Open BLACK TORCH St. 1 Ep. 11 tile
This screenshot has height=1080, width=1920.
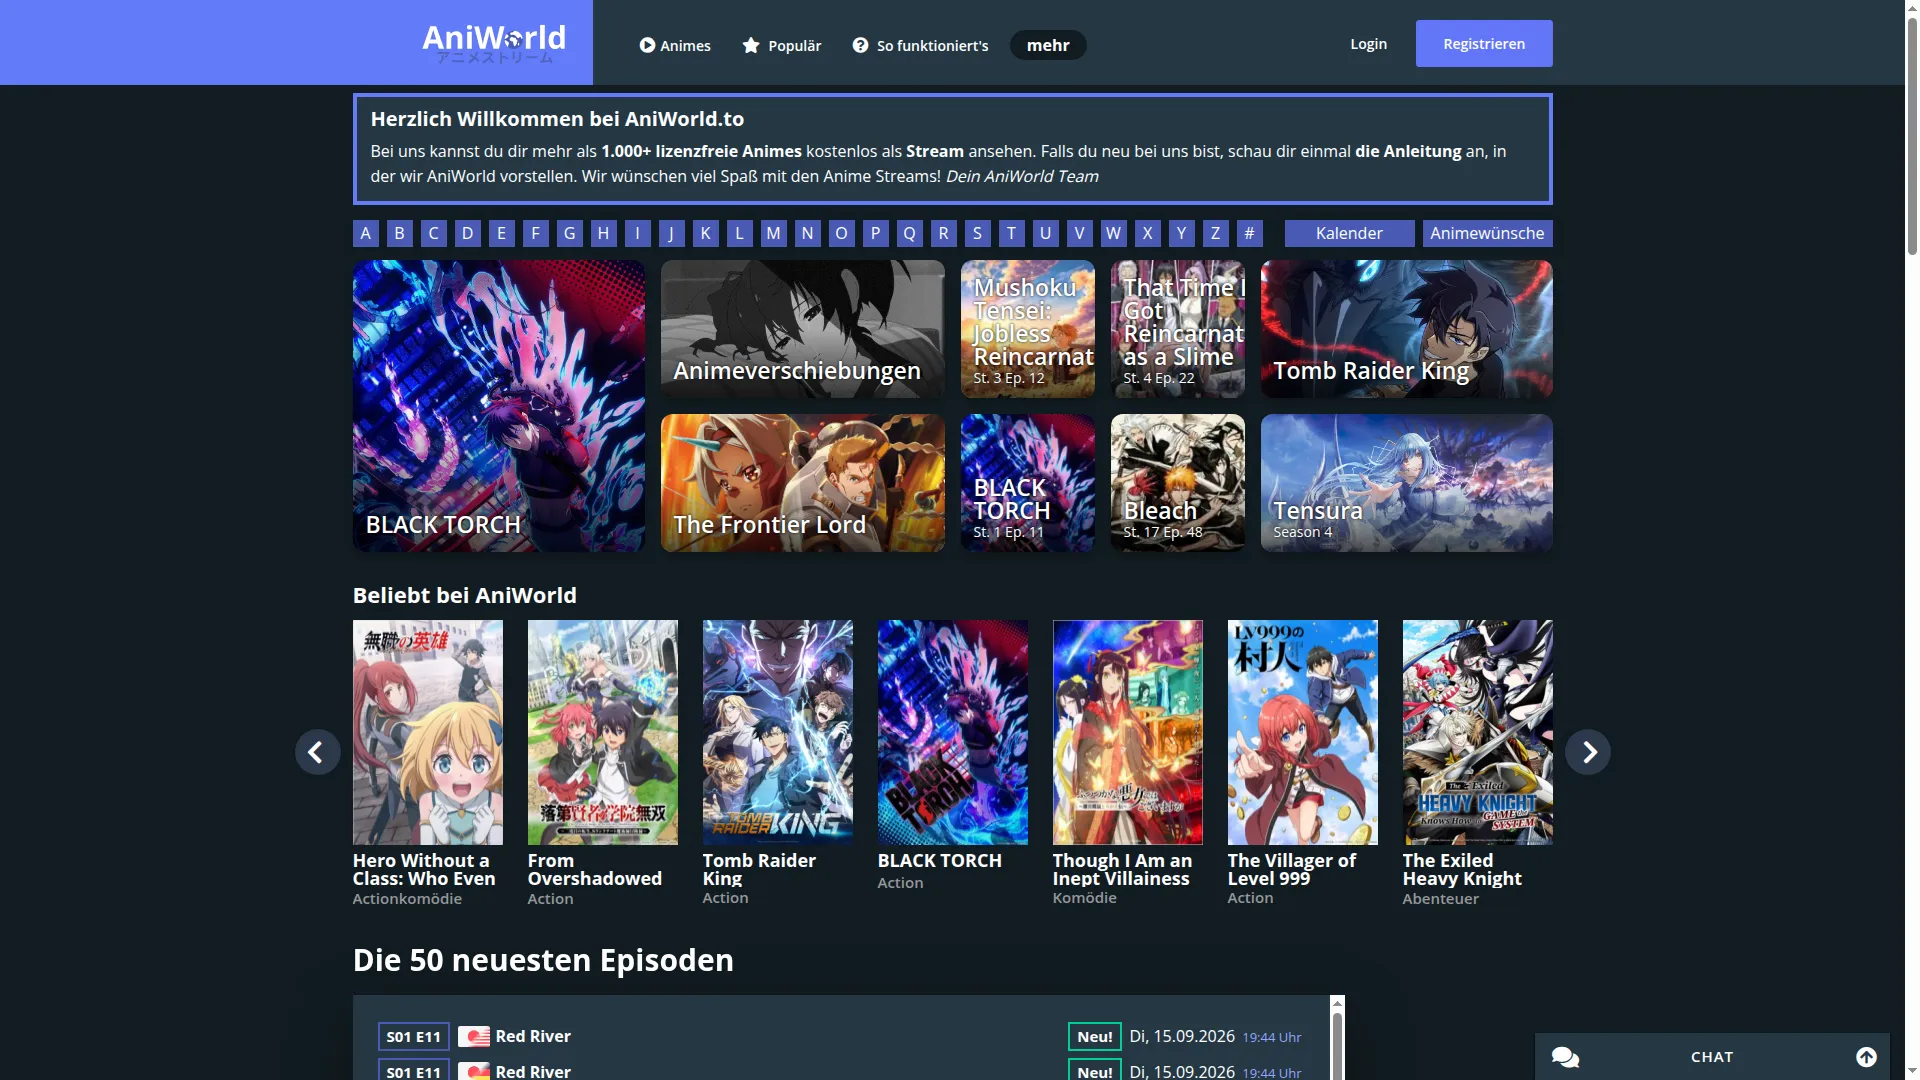1028,483
